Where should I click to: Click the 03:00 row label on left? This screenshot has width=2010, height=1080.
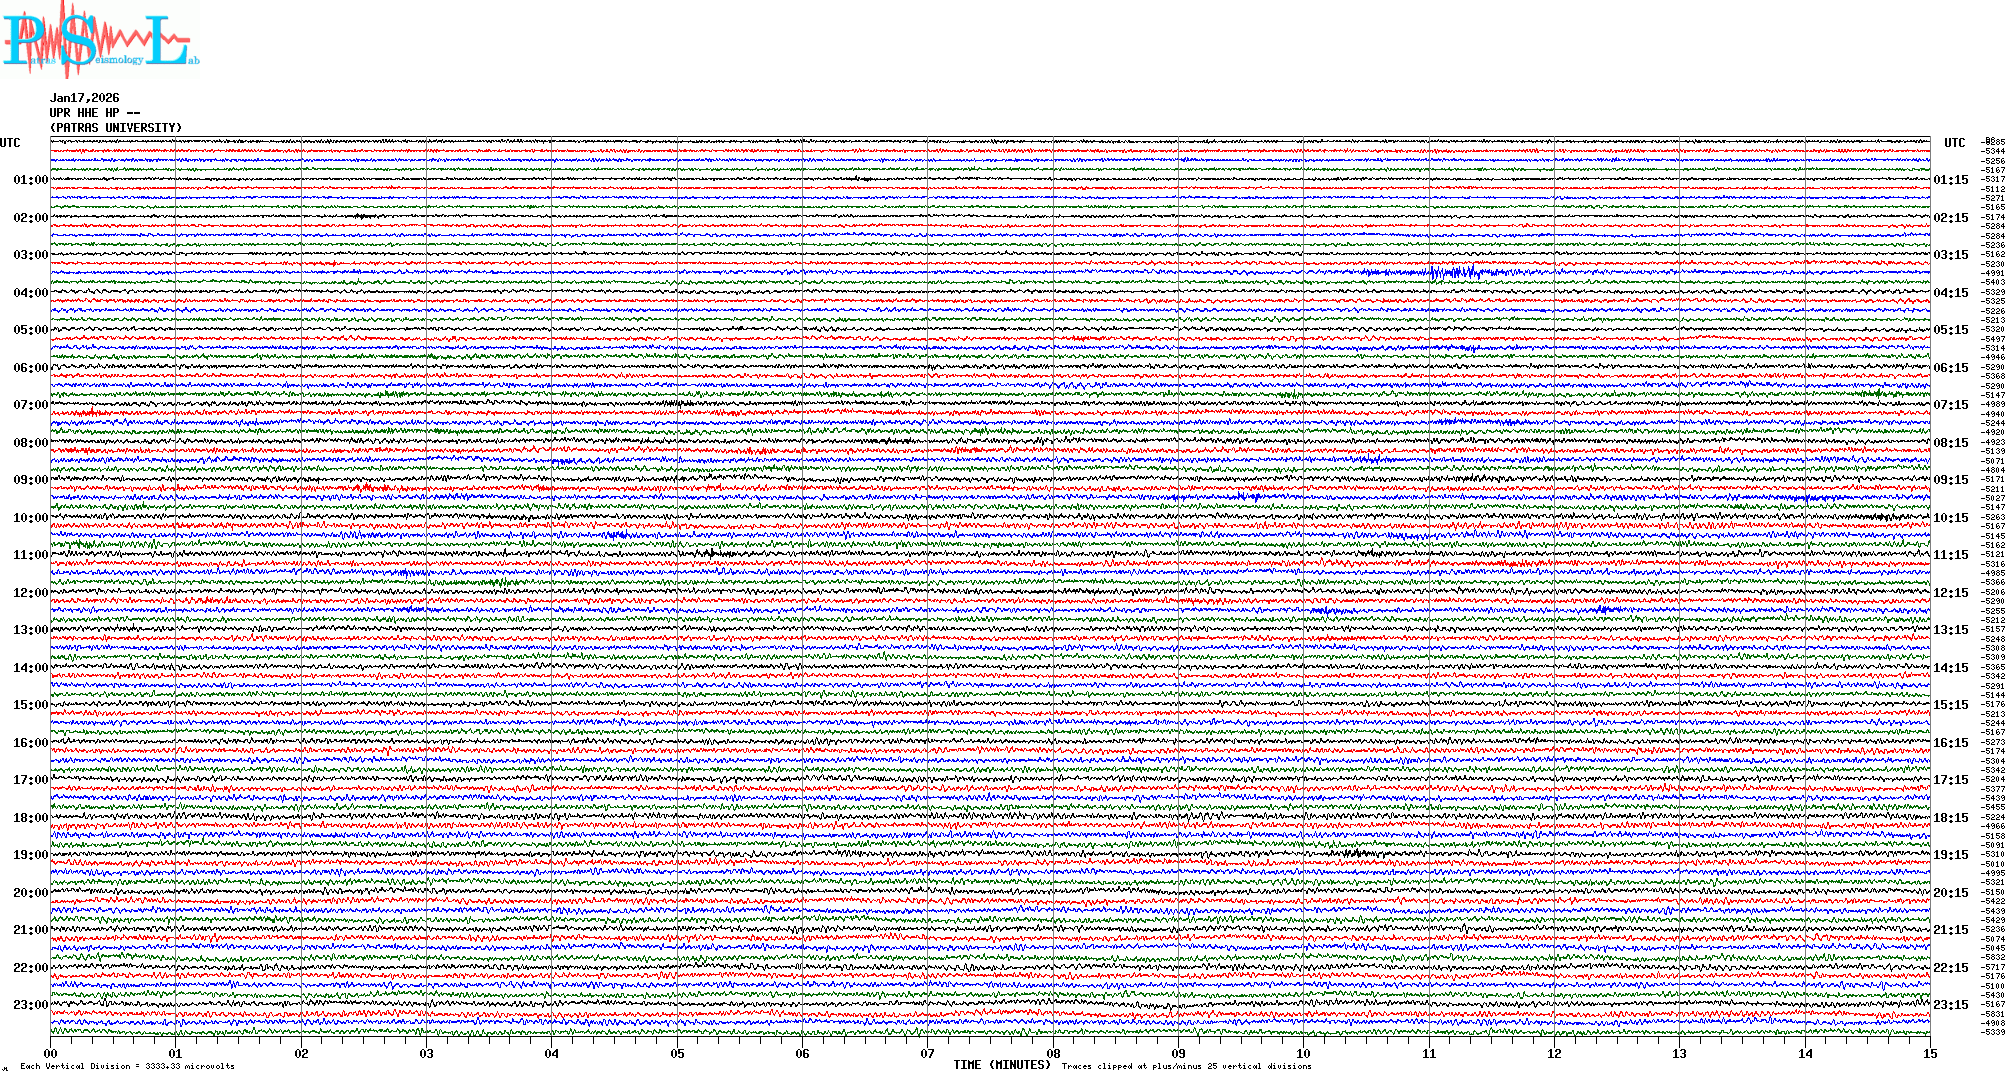tap(30, 255)
